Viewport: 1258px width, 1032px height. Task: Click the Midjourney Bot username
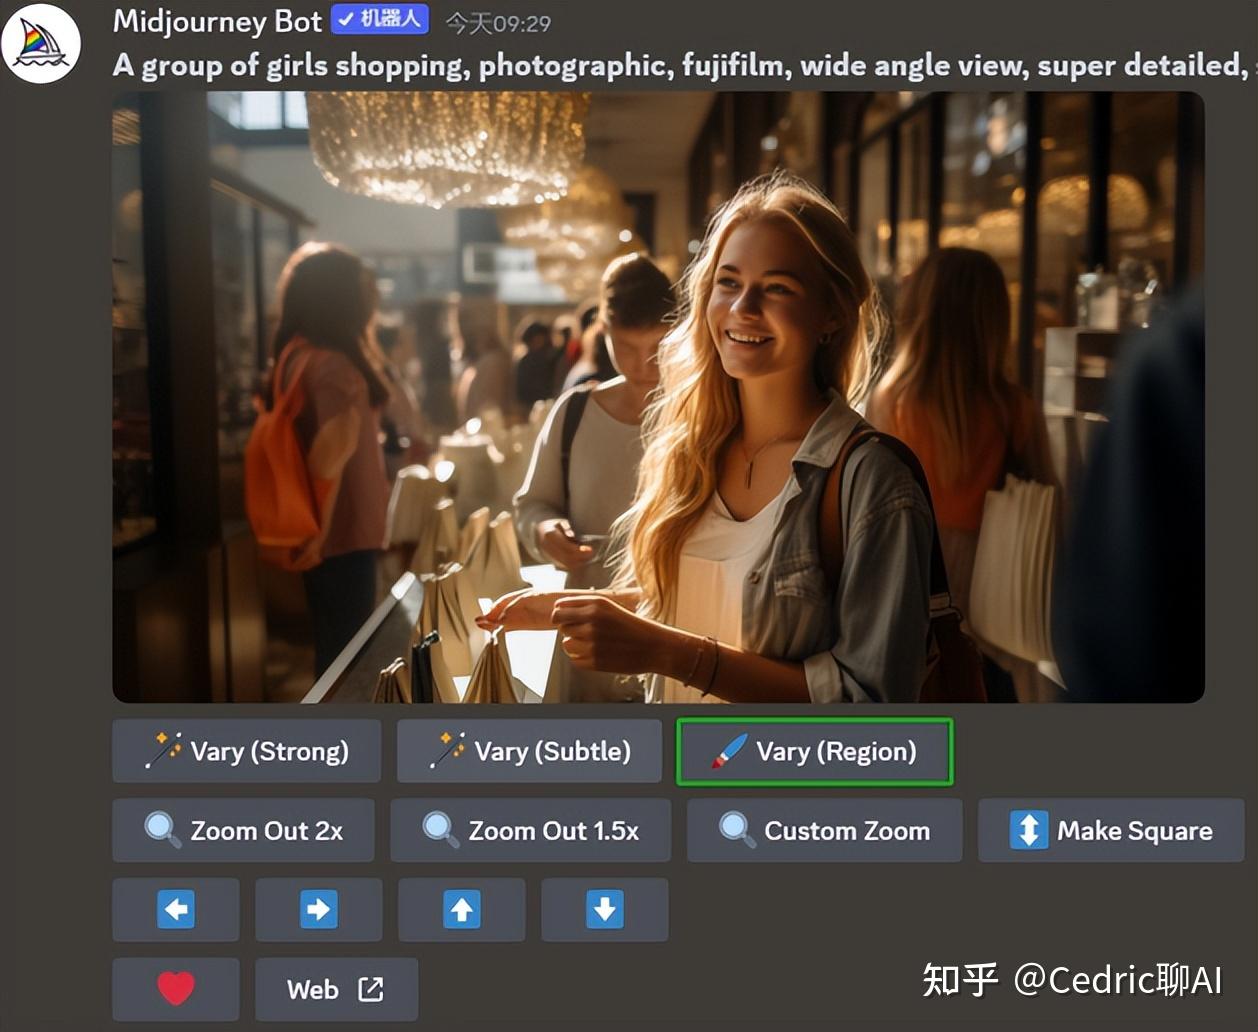(216, 20)
